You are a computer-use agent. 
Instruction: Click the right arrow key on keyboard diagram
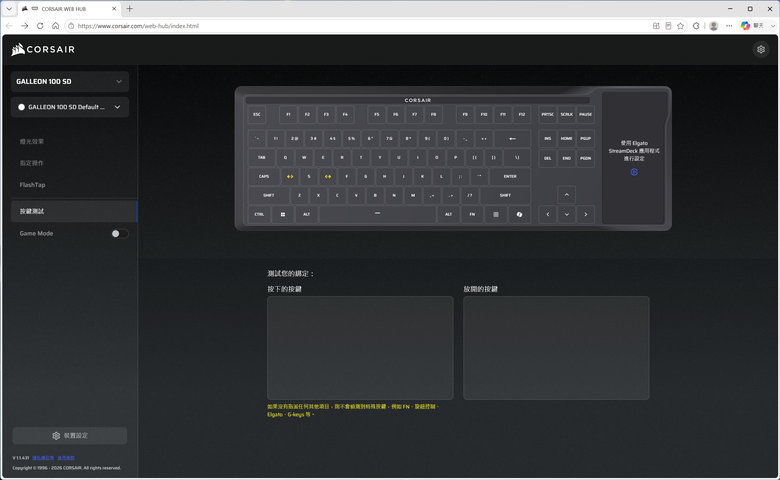pyautogui.click(x=585, y=214)
